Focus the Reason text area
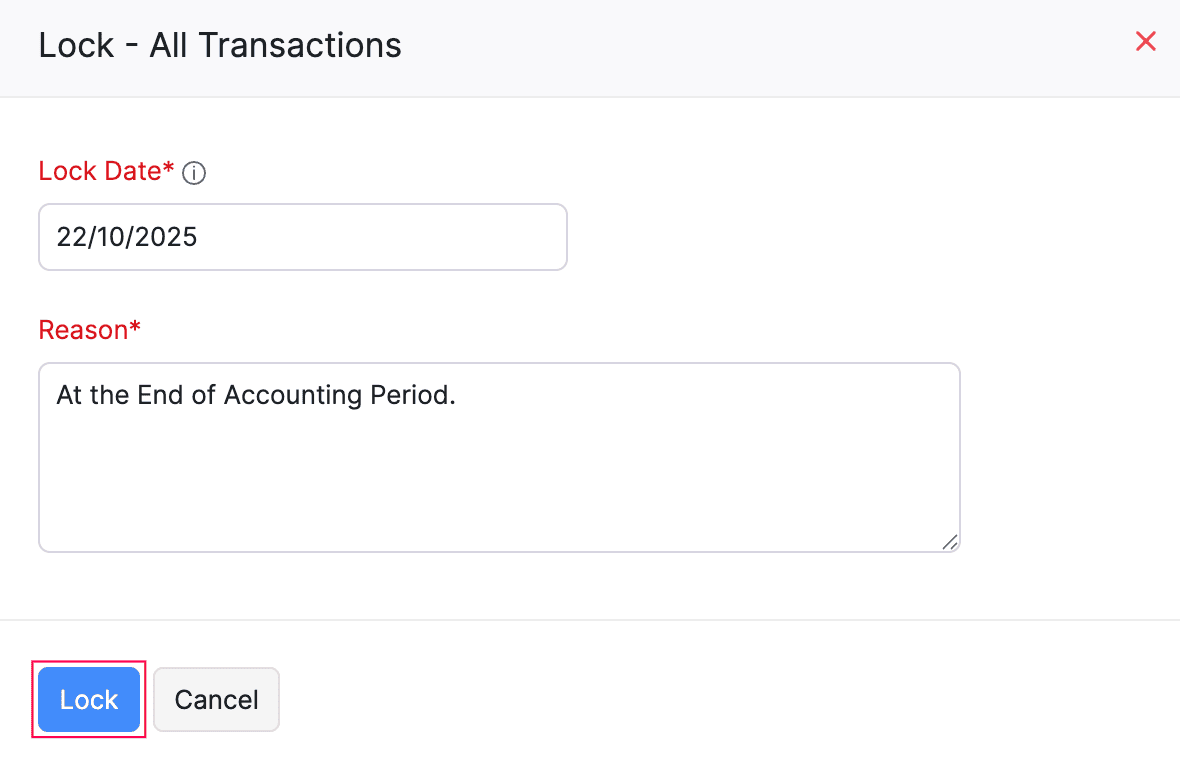 (x=500, y=457)
